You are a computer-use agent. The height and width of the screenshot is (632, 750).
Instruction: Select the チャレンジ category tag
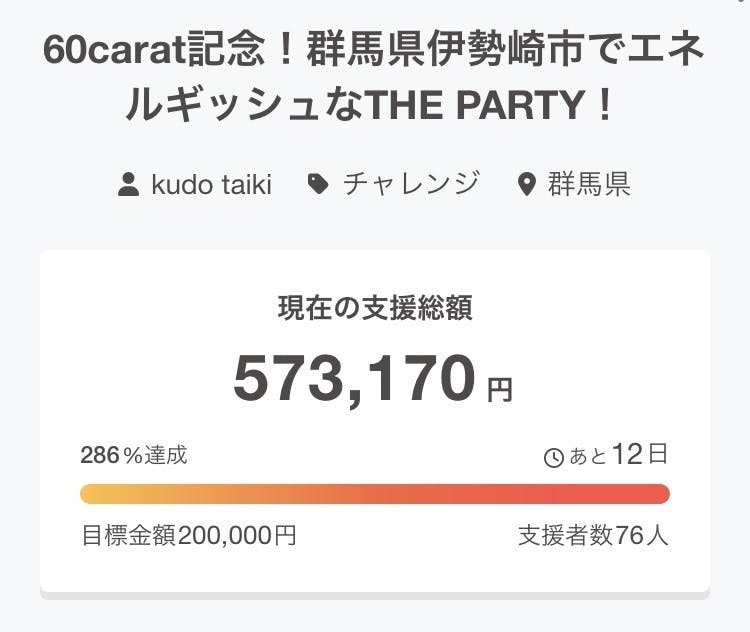(411, 185)
